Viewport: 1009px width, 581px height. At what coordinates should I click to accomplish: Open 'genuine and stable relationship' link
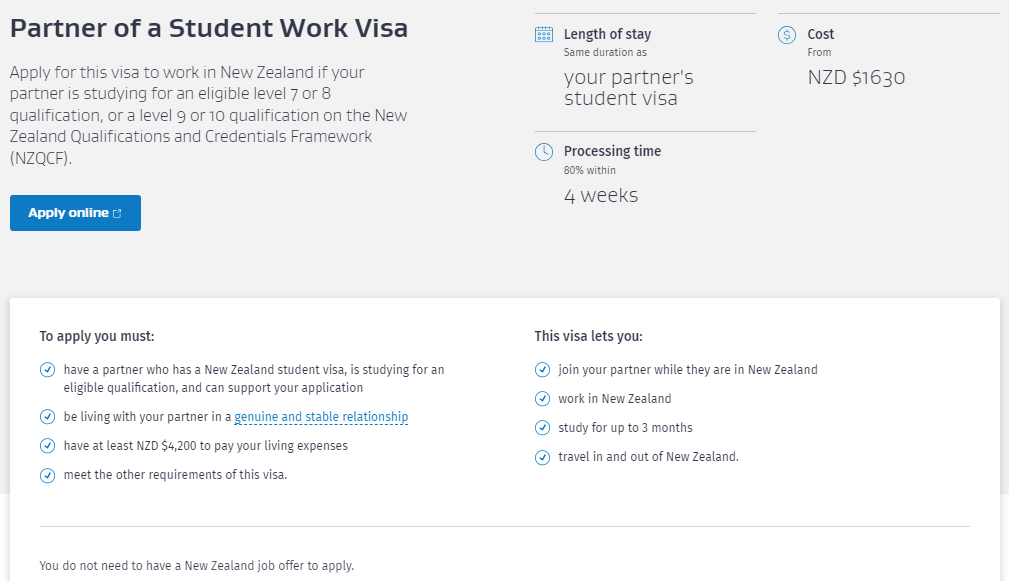tap(321, 417)
